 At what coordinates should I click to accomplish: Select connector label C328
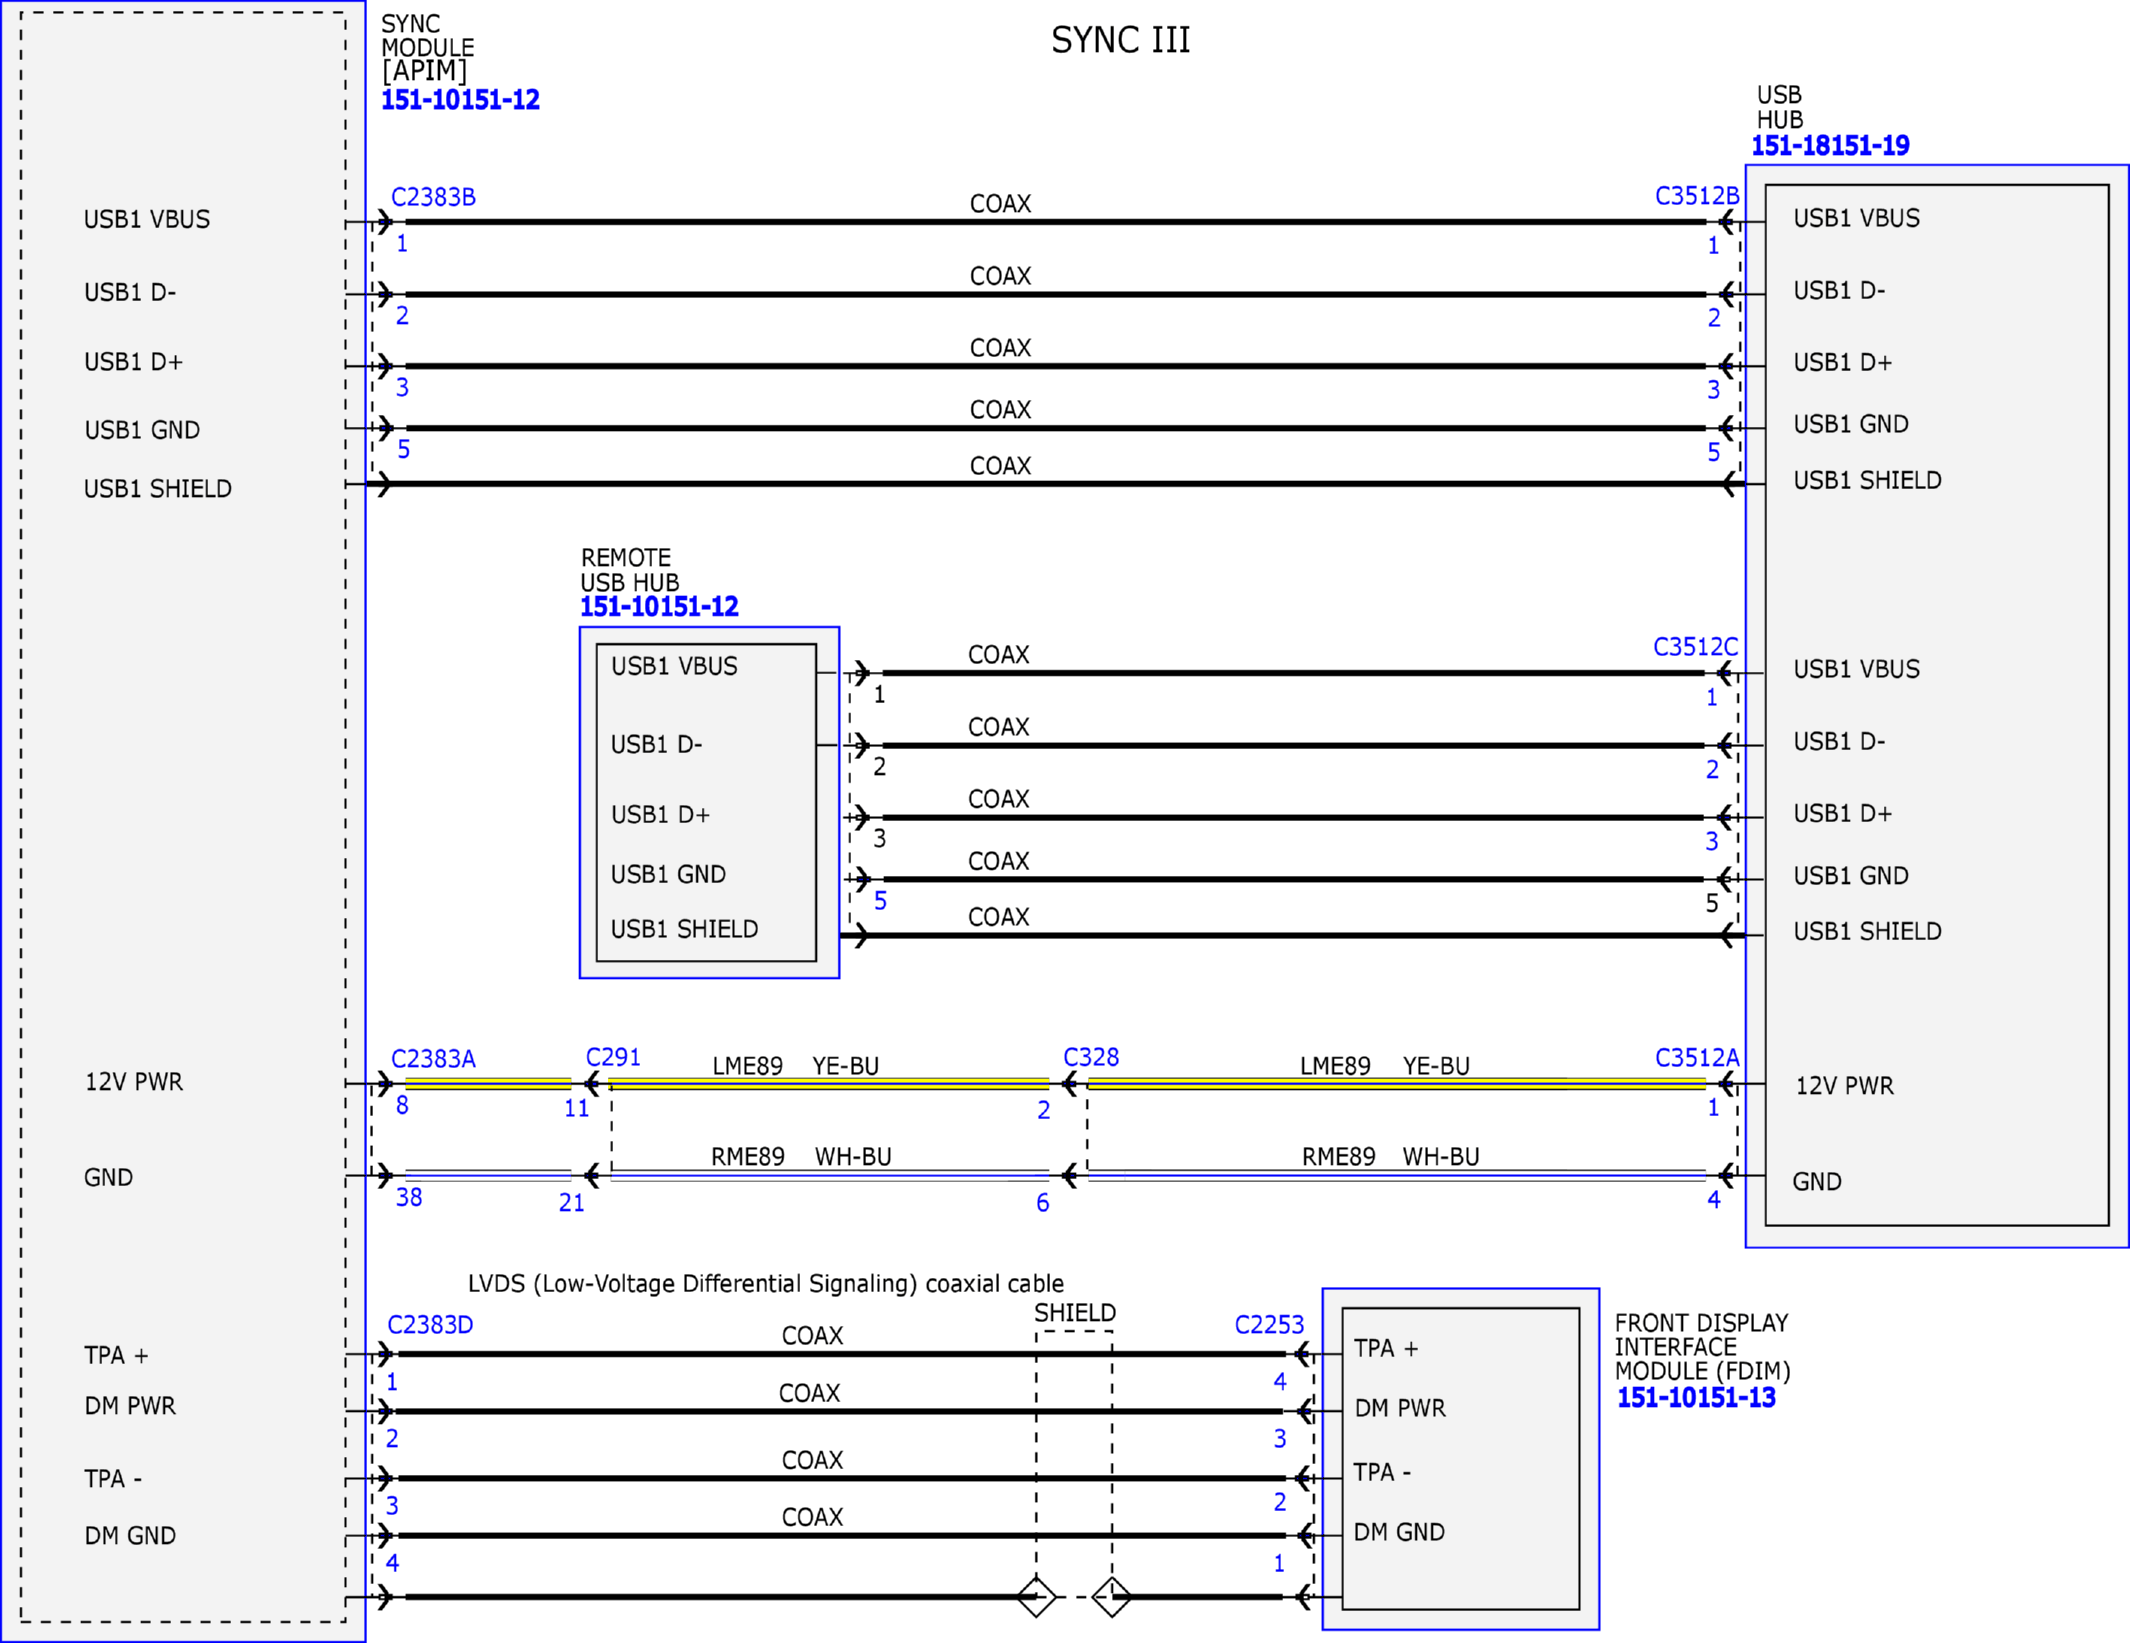(1091, 1057)
